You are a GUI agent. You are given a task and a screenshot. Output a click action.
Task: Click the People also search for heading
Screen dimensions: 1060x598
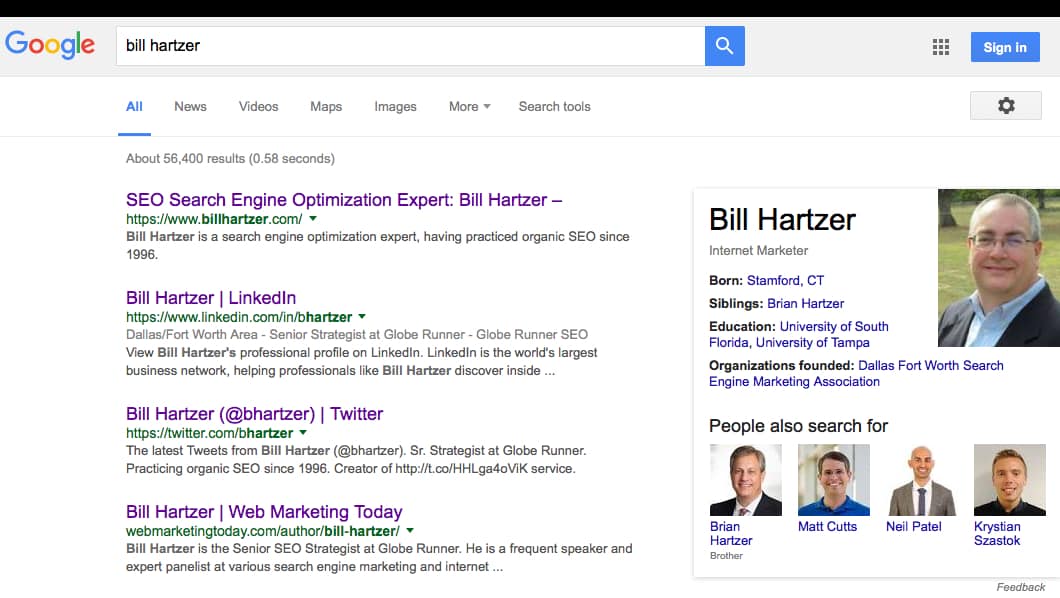pyautogui.click(x=798, y=426)
